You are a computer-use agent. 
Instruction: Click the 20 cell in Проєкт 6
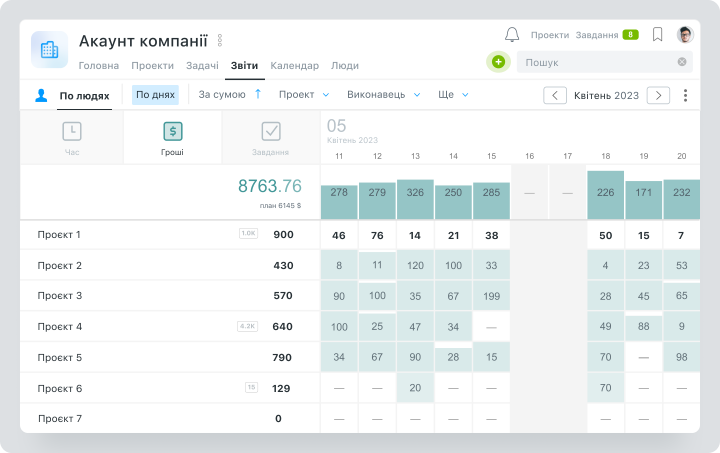click(x=415, y=388)
